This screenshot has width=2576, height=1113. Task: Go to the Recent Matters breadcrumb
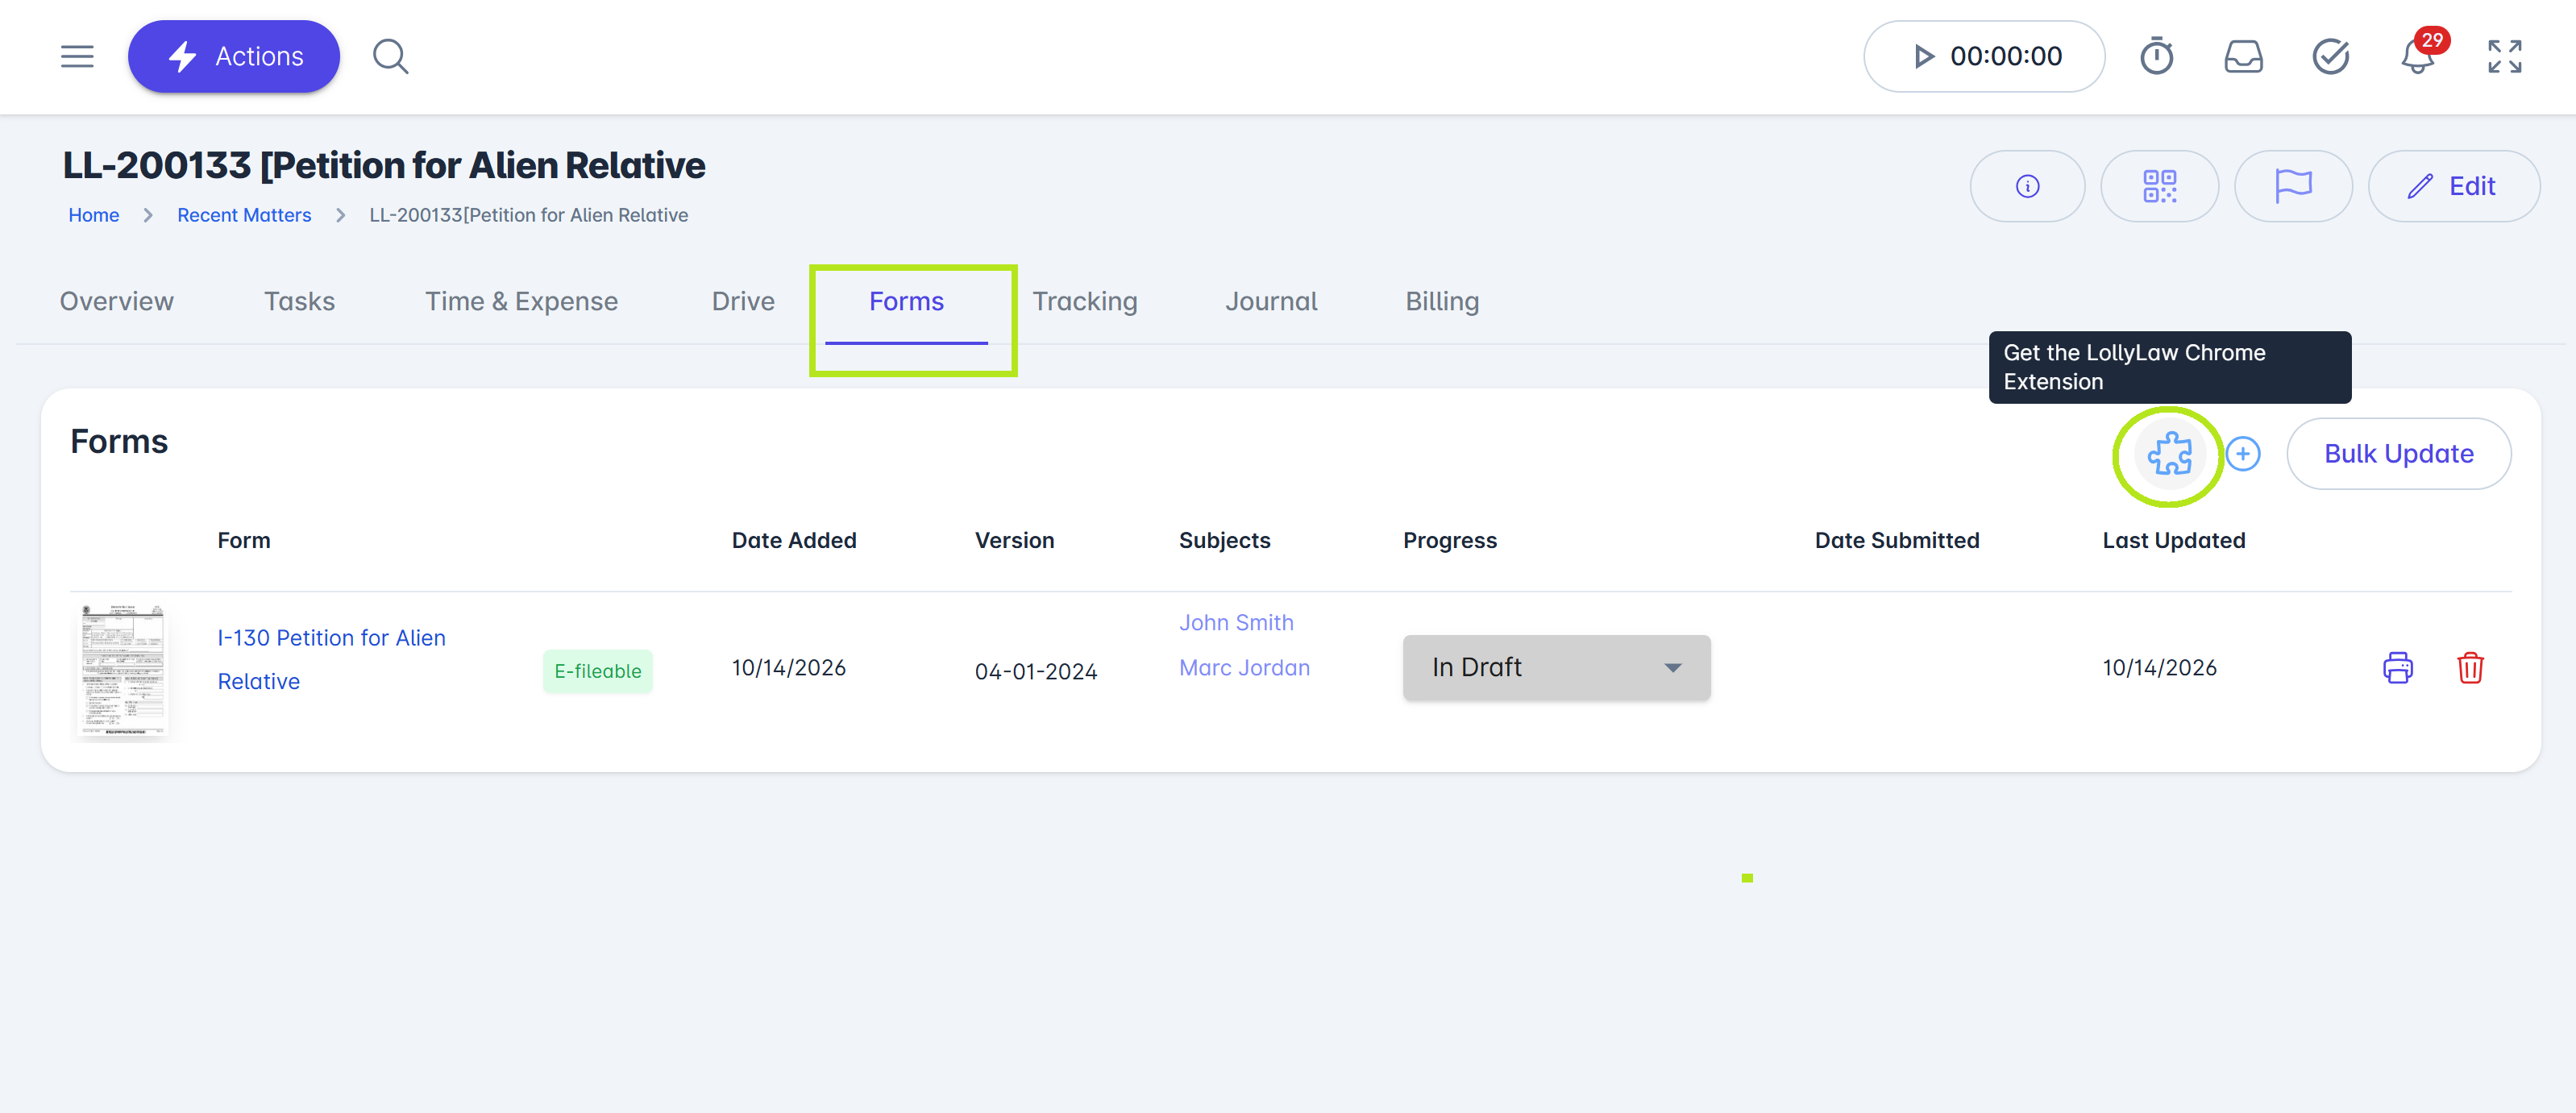tap(244, 215)
